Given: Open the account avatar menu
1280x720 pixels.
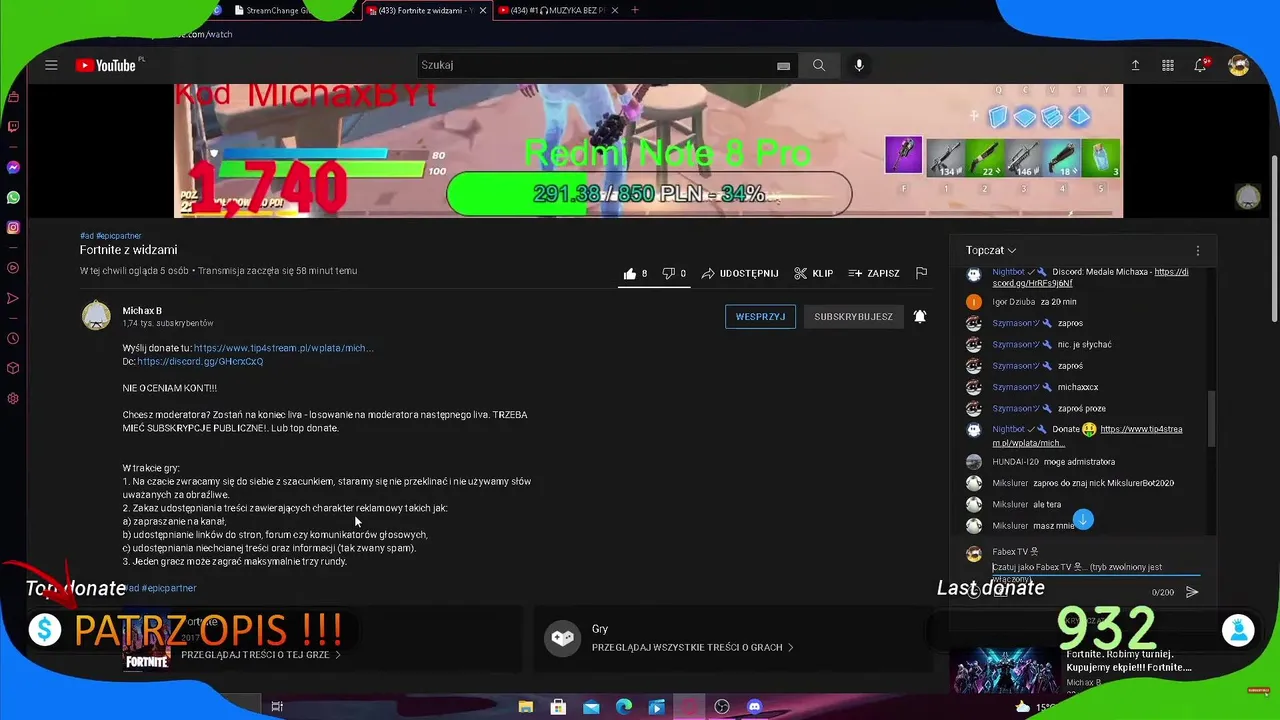Looking at the screenshot, I should (1239, 66).
